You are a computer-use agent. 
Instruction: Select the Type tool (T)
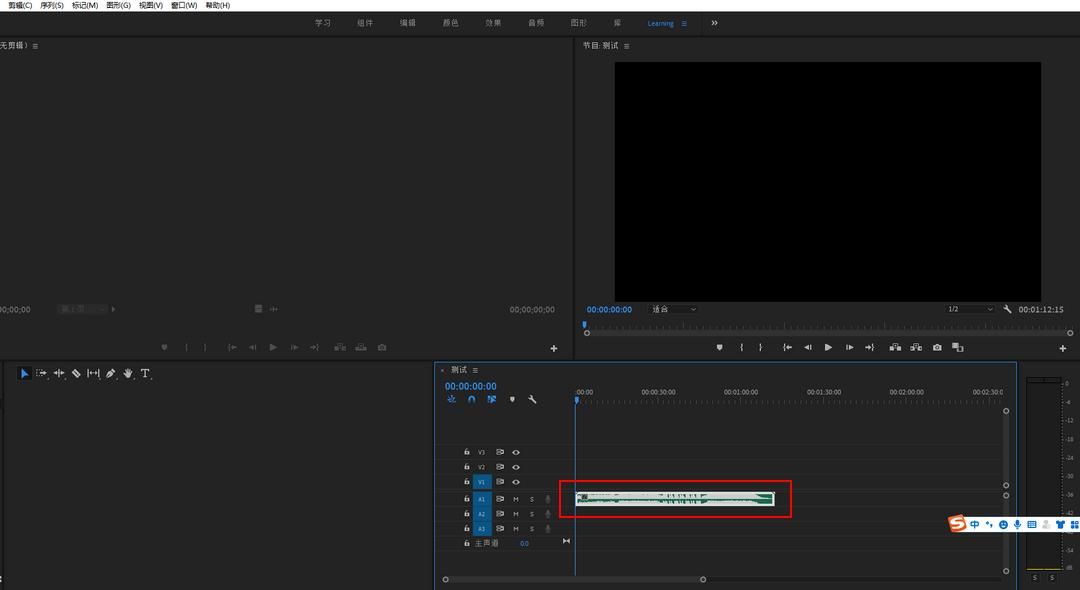145,373
